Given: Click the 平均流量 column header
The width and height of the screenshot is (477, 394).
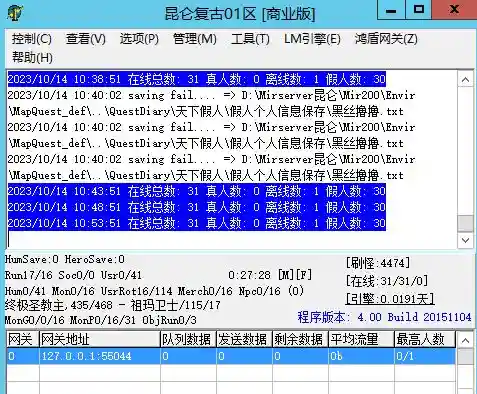Looking at the screenshot, I should click(361, 339).
